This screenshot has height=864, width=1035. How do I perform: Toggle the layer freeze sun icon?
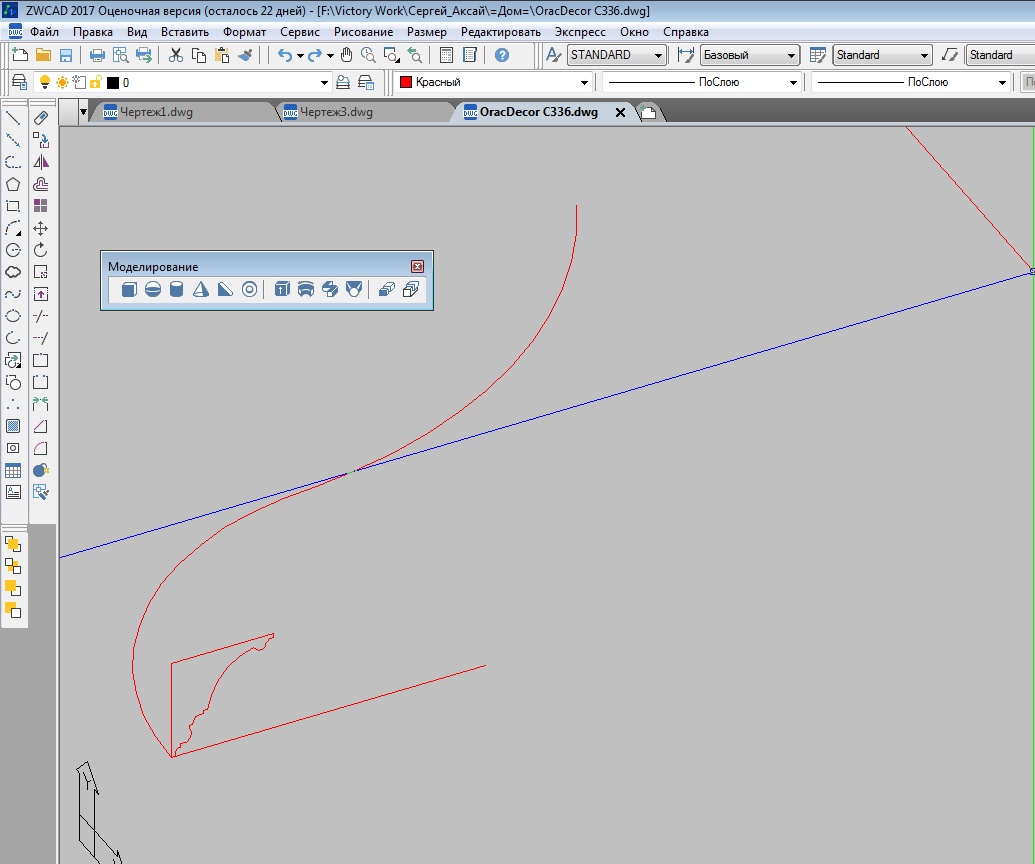pos(62,83)
